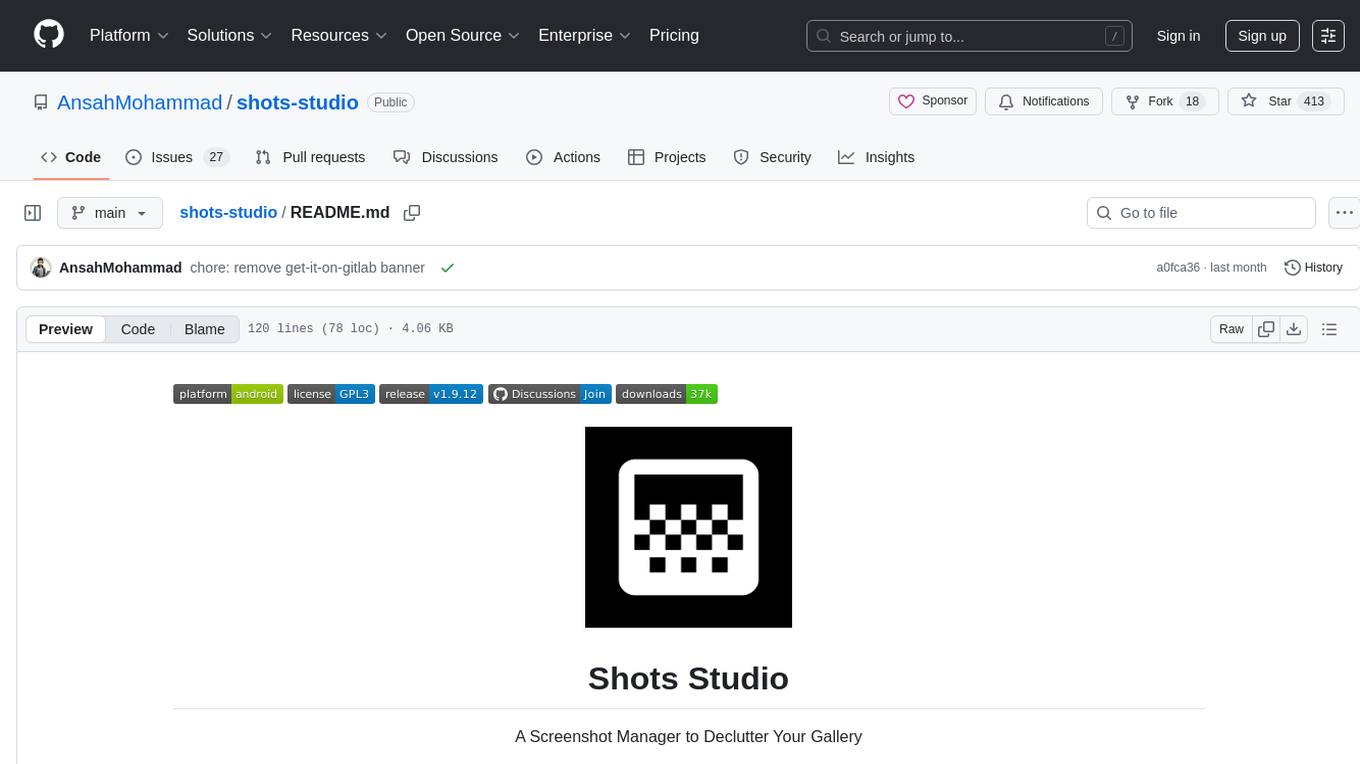Open the README outline list icon
This screenshot has height=764, width=1360.
point(1329,329)
